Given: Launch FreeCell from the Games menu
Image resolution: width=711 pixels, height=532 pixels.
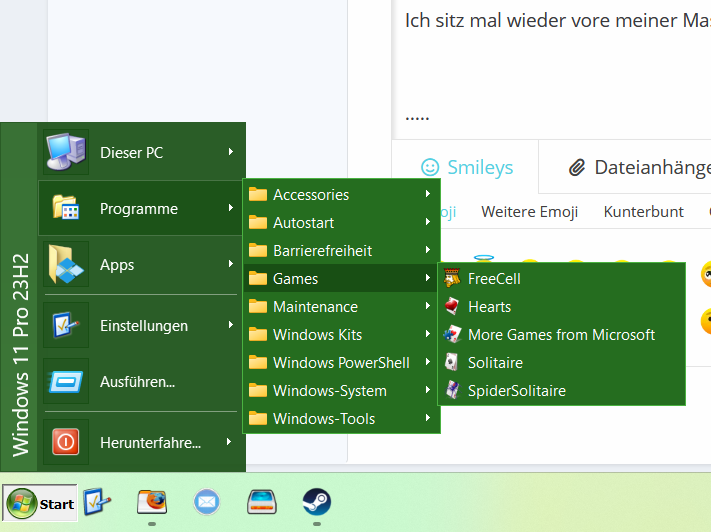Looking at the screenshot, I should pos(561,278).
